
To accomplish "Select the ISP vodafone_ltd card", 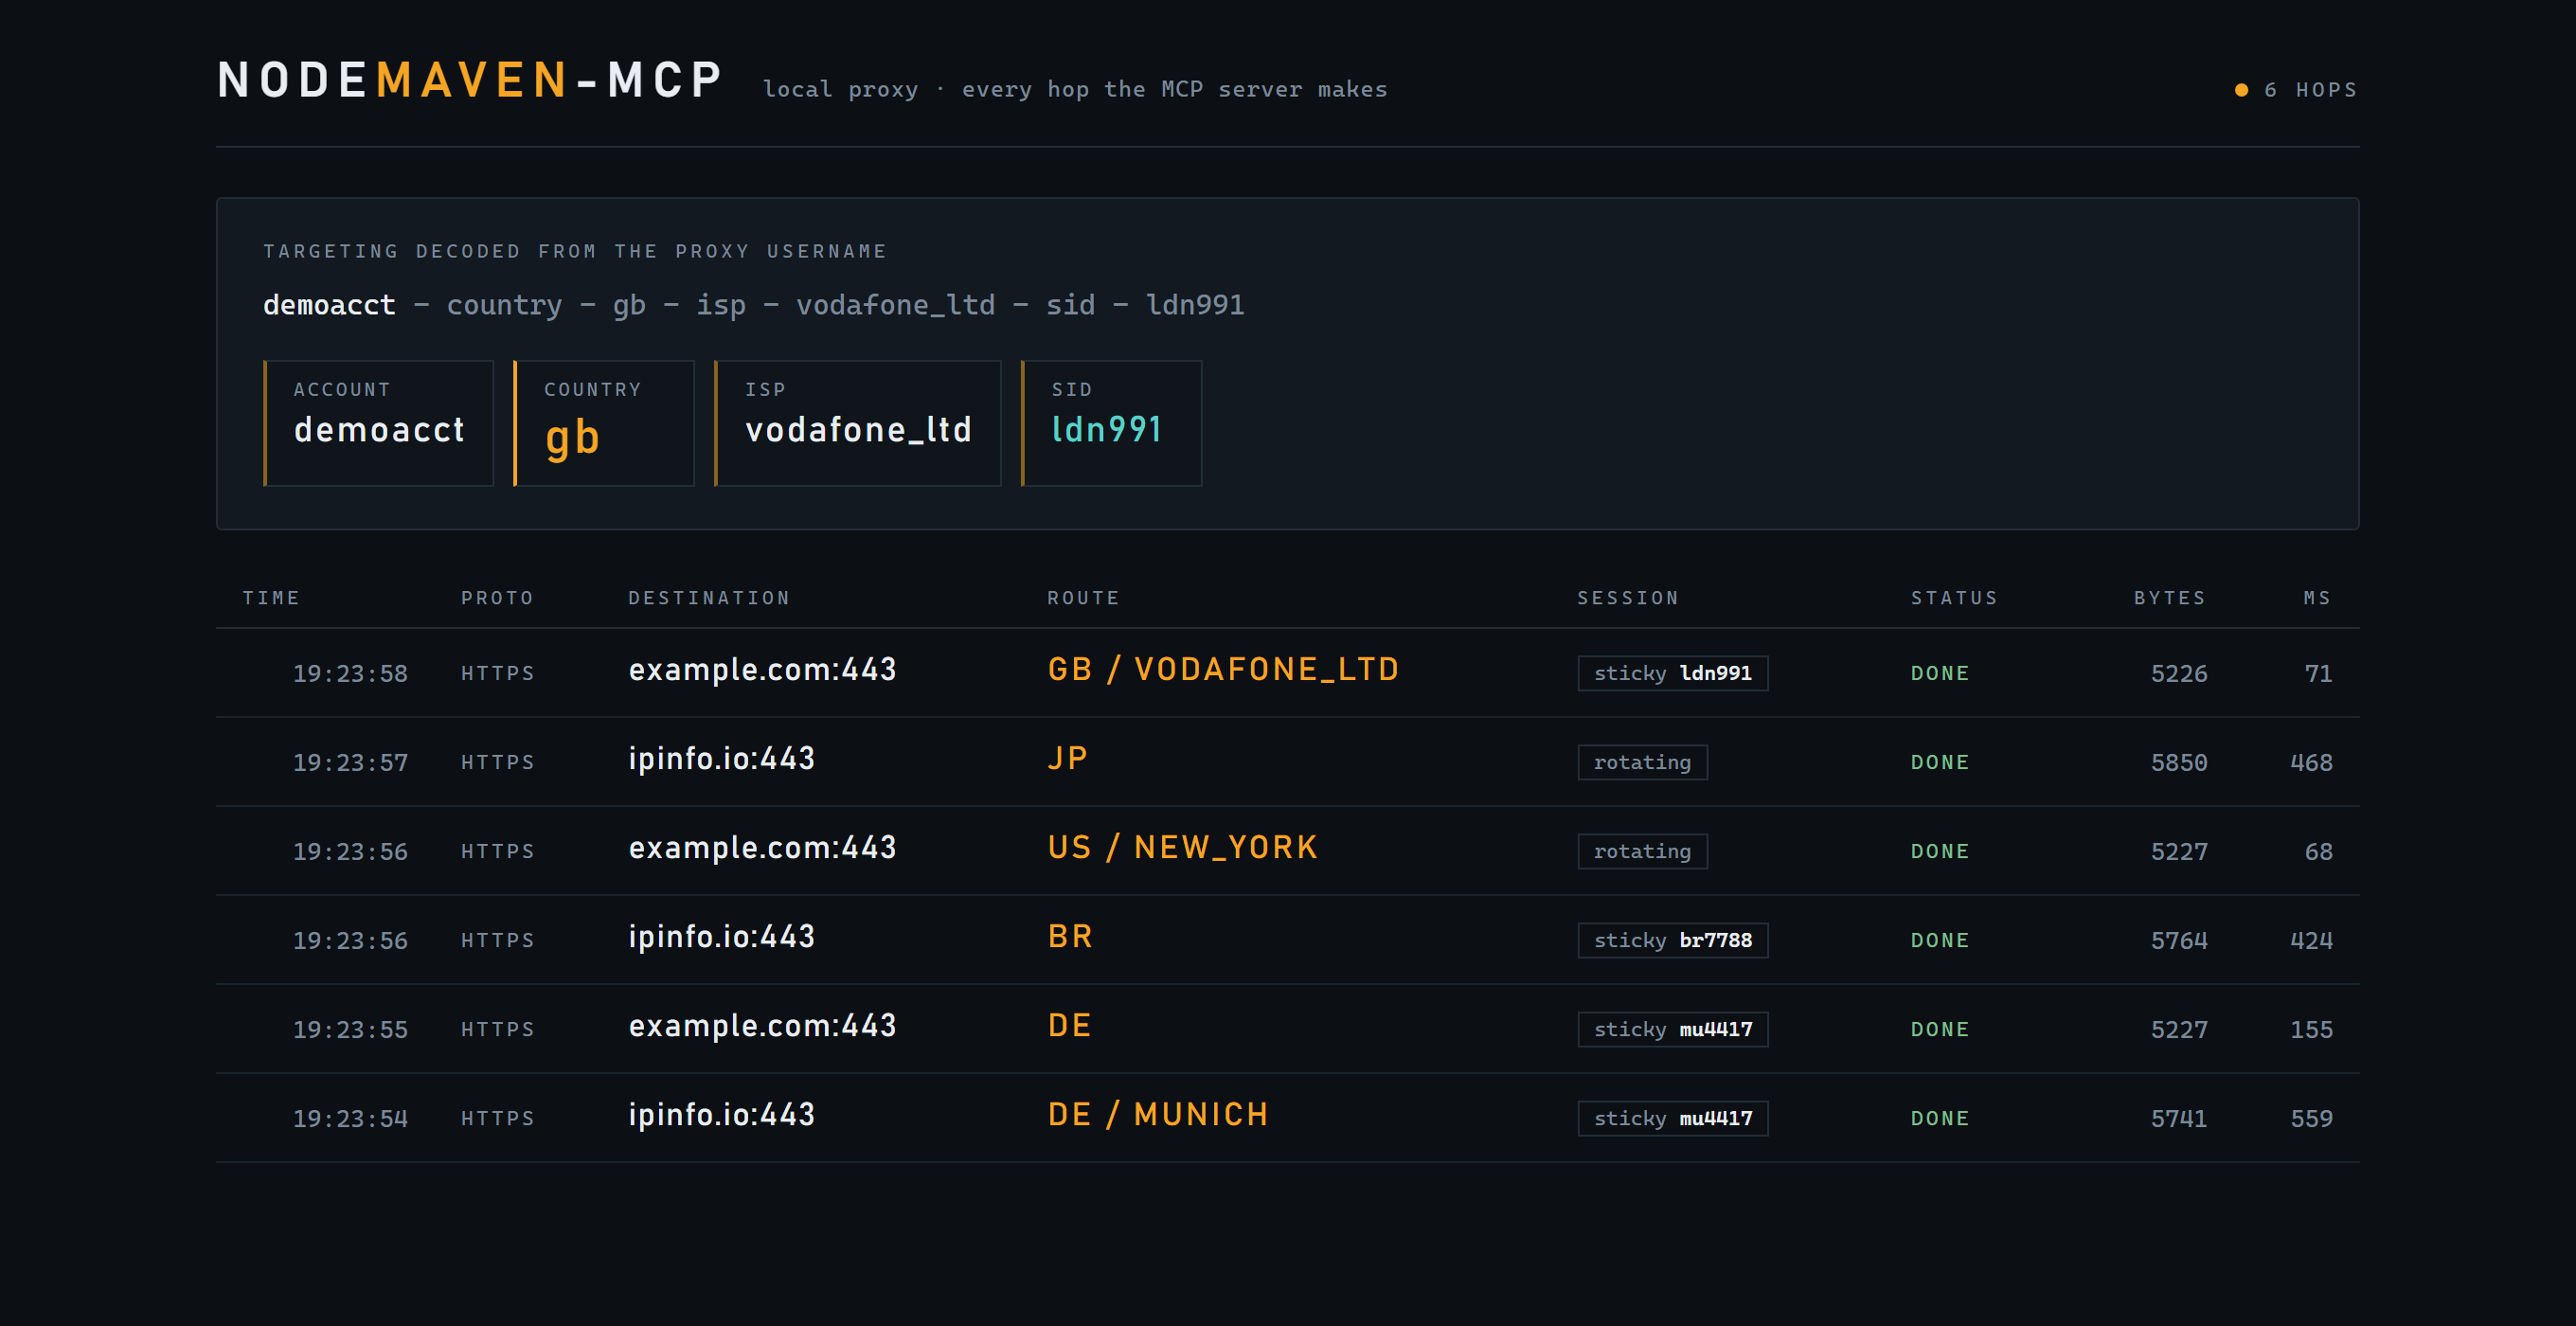I will (857, 423).
